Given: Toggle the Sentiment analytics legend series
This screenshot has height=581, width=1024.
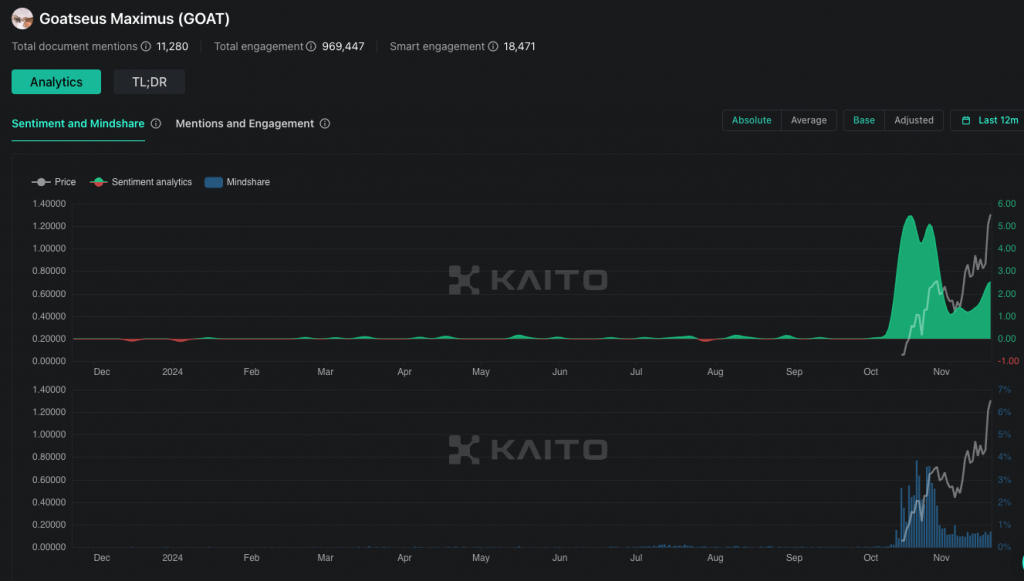Looking at the screenshot, I should (x=141, y=182).
